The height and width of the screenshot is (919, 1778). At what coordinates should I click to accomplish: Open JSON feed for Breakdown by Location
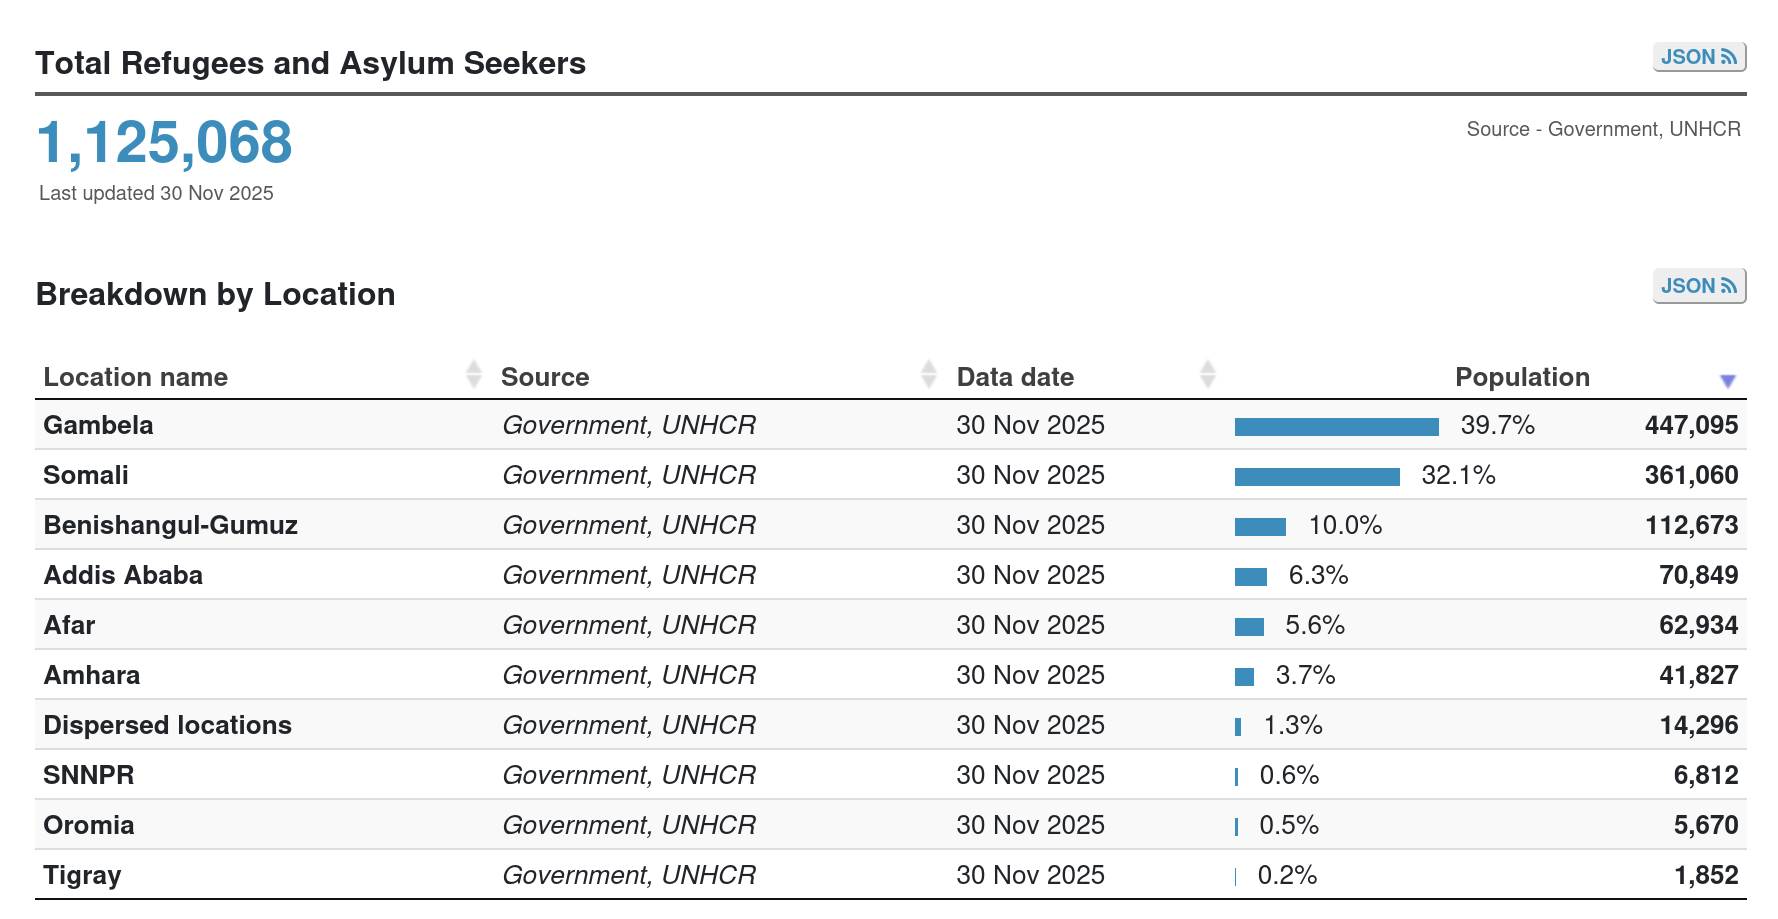[x=1698, y=286]
